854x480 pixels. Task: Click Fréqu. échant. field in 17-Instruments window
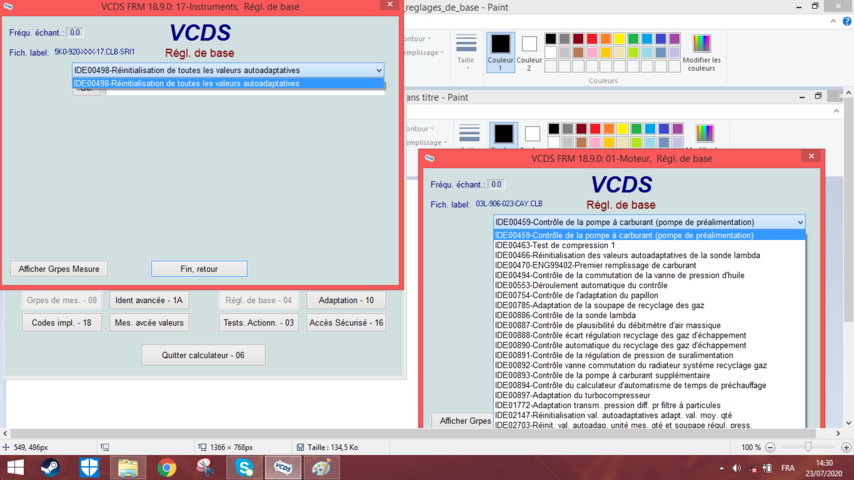point(75,33)
